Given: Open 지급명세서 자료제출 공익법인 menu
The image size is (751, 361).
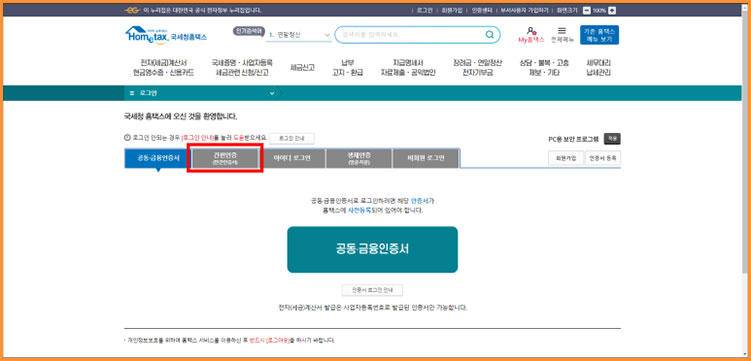Looking at the screenshot, I should tap(408, 68).
